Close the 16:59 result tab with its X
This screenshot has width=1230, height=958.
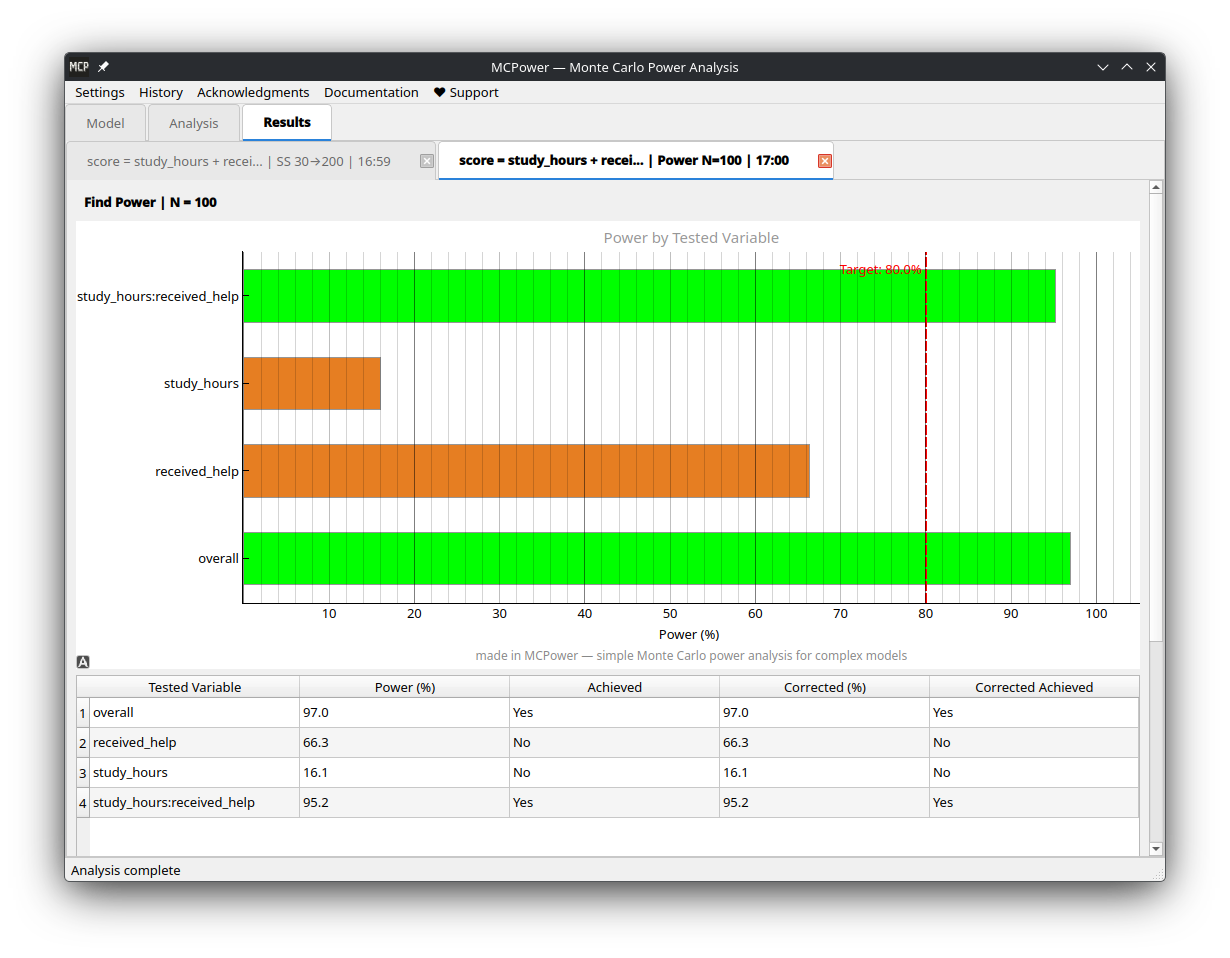point(427,161)
